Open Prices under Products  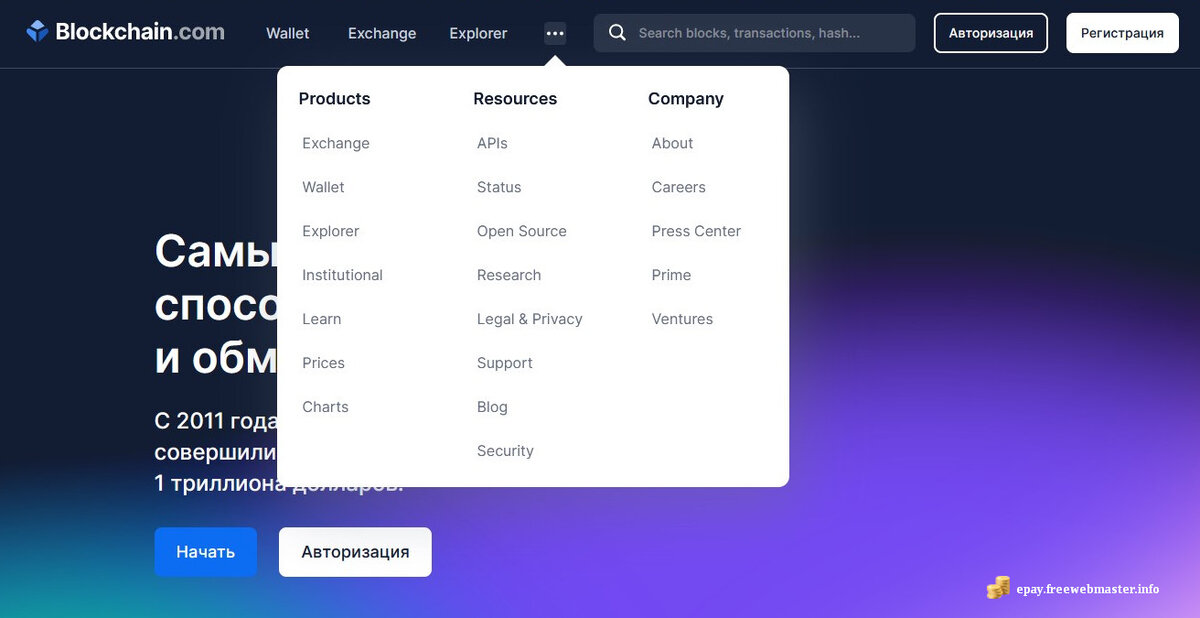323,363
